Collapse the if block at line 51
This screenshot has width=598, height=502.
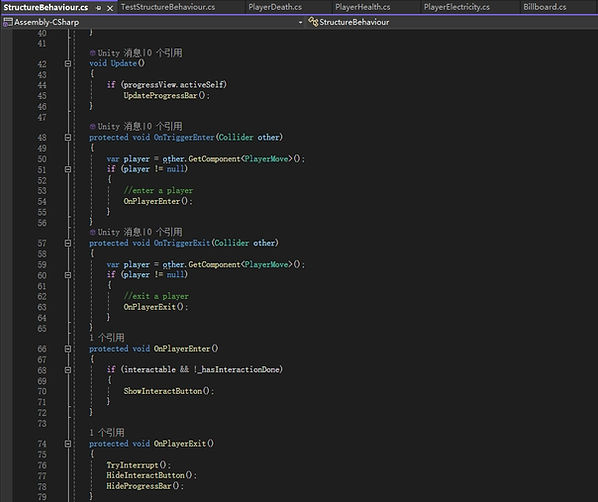coord(68,169)
